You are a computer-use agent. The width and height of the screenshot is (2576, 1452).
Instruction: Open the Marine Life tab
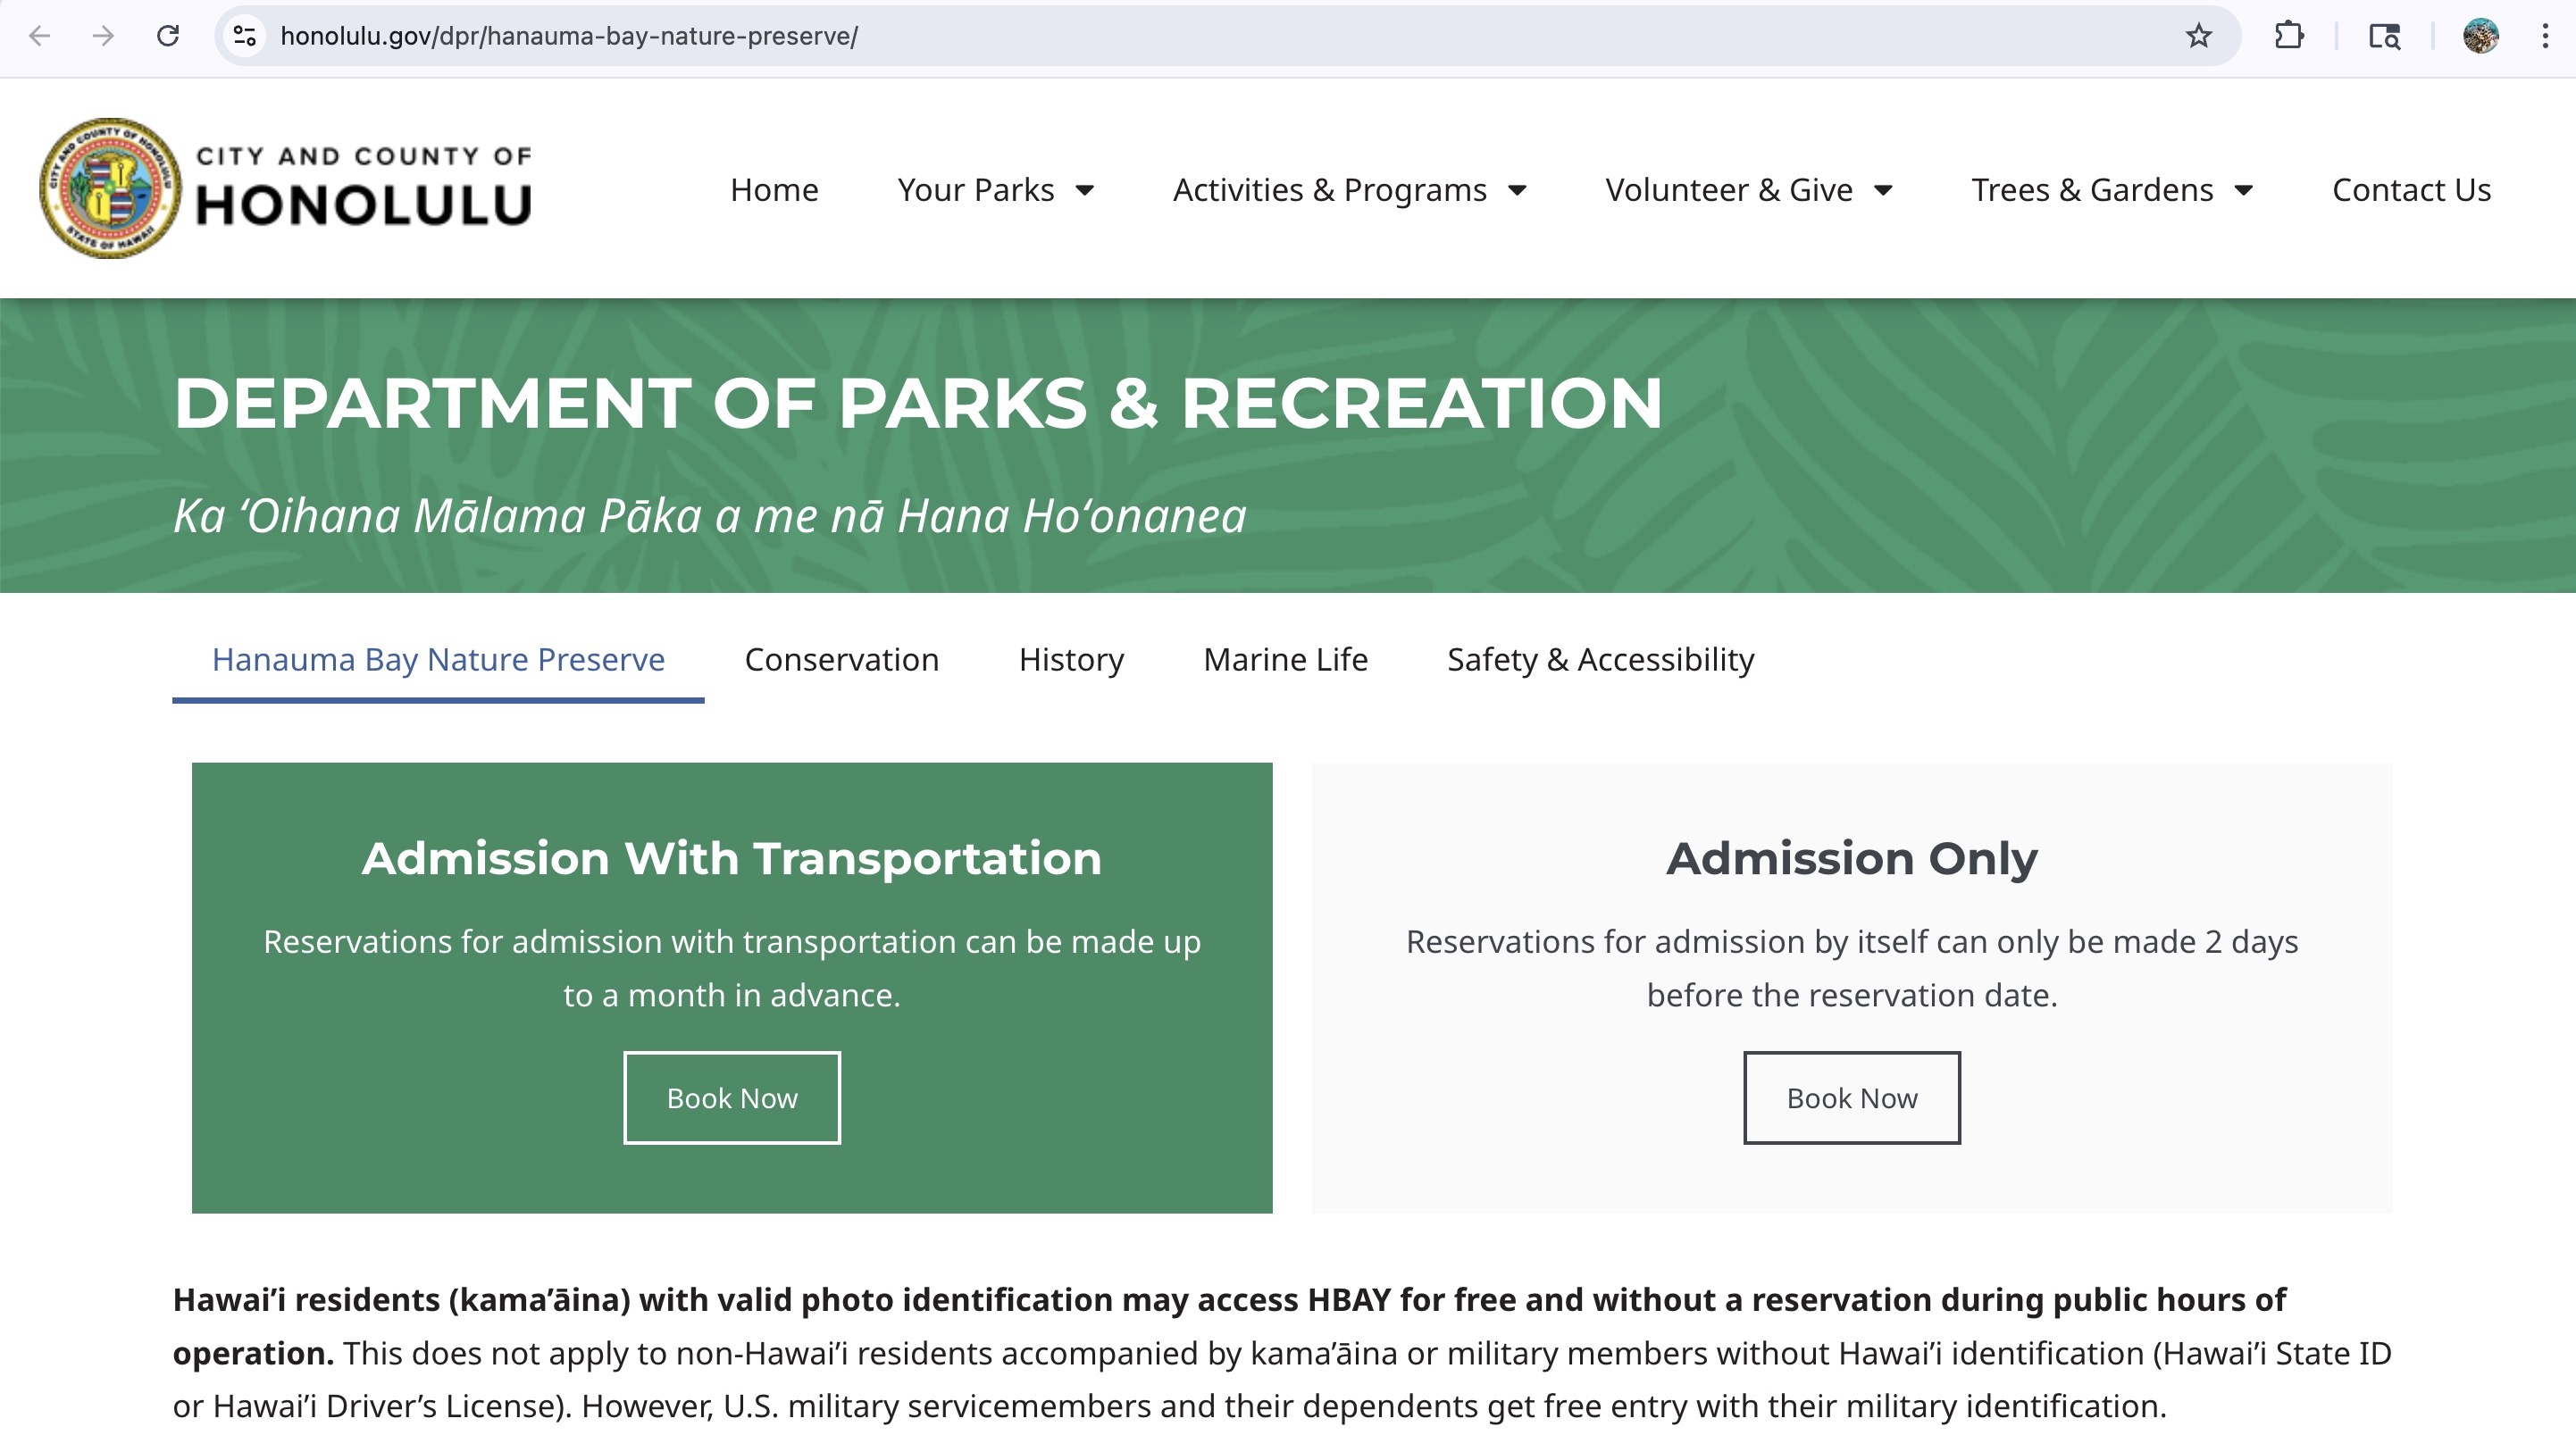1285,660
